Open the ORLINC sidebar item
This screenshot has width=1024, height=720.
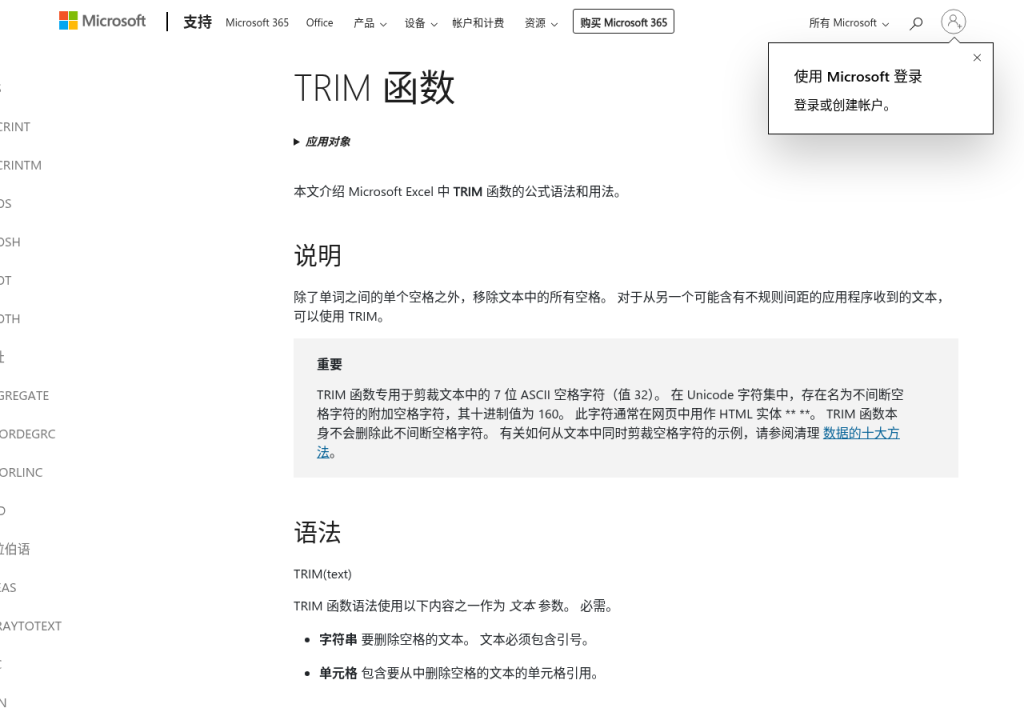click(21, 472)
